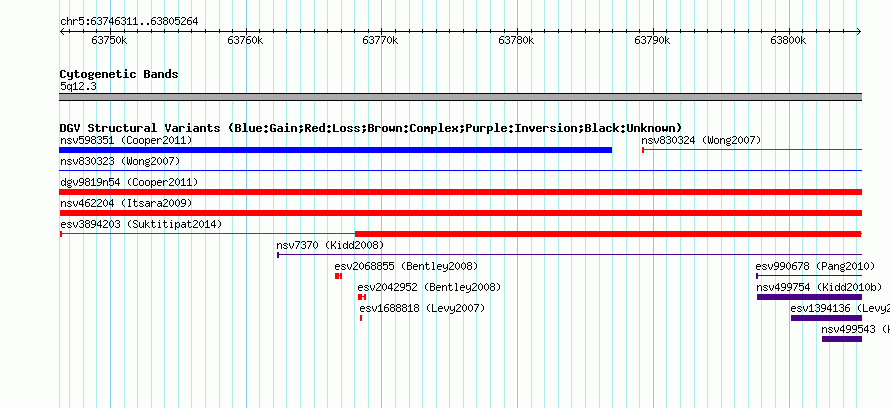Screen dimensions: 890x408
Task: Click the red dgv9819n54 loss bar
Action: (461, 192)
